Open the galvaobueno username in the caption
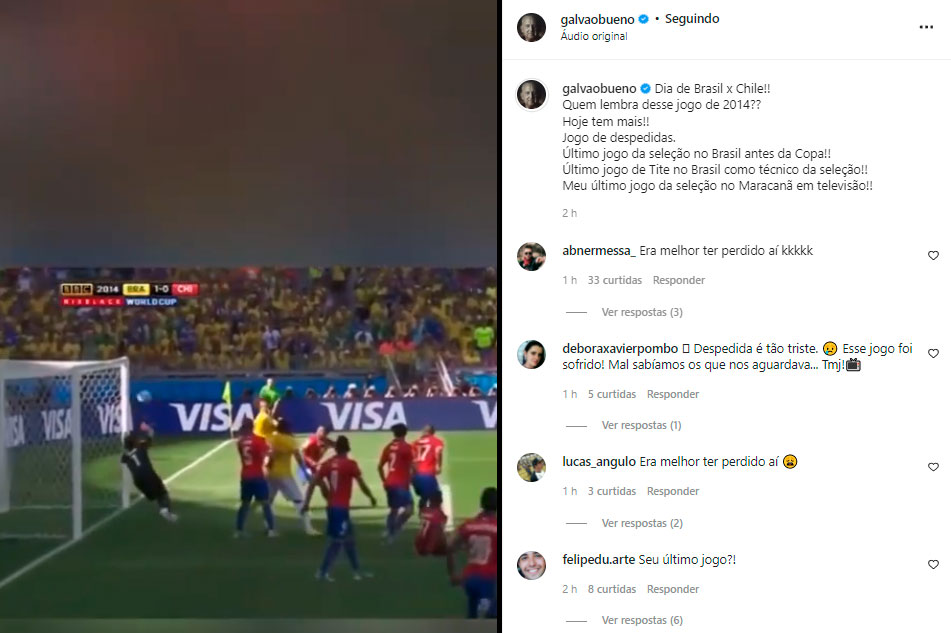951x633 pixels. (x=599, y=89)
